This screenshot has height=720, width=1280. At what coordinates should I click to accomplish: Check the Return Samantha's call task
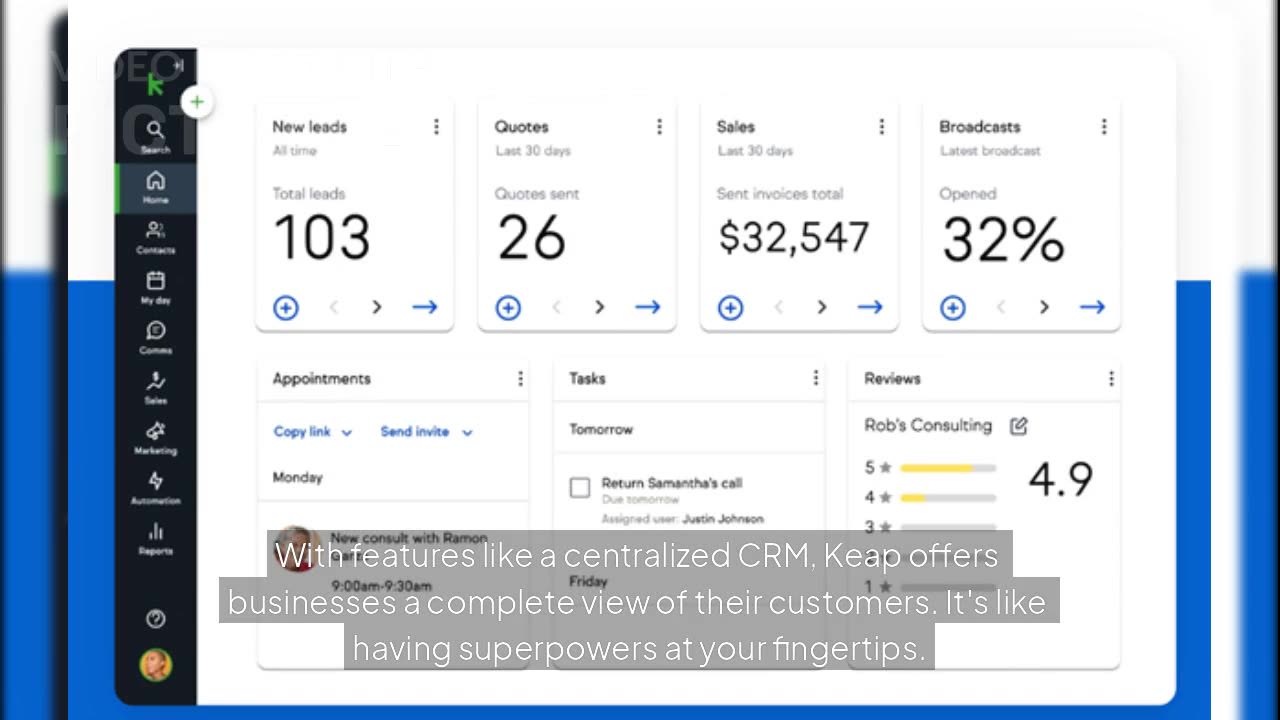click(580, 488)
